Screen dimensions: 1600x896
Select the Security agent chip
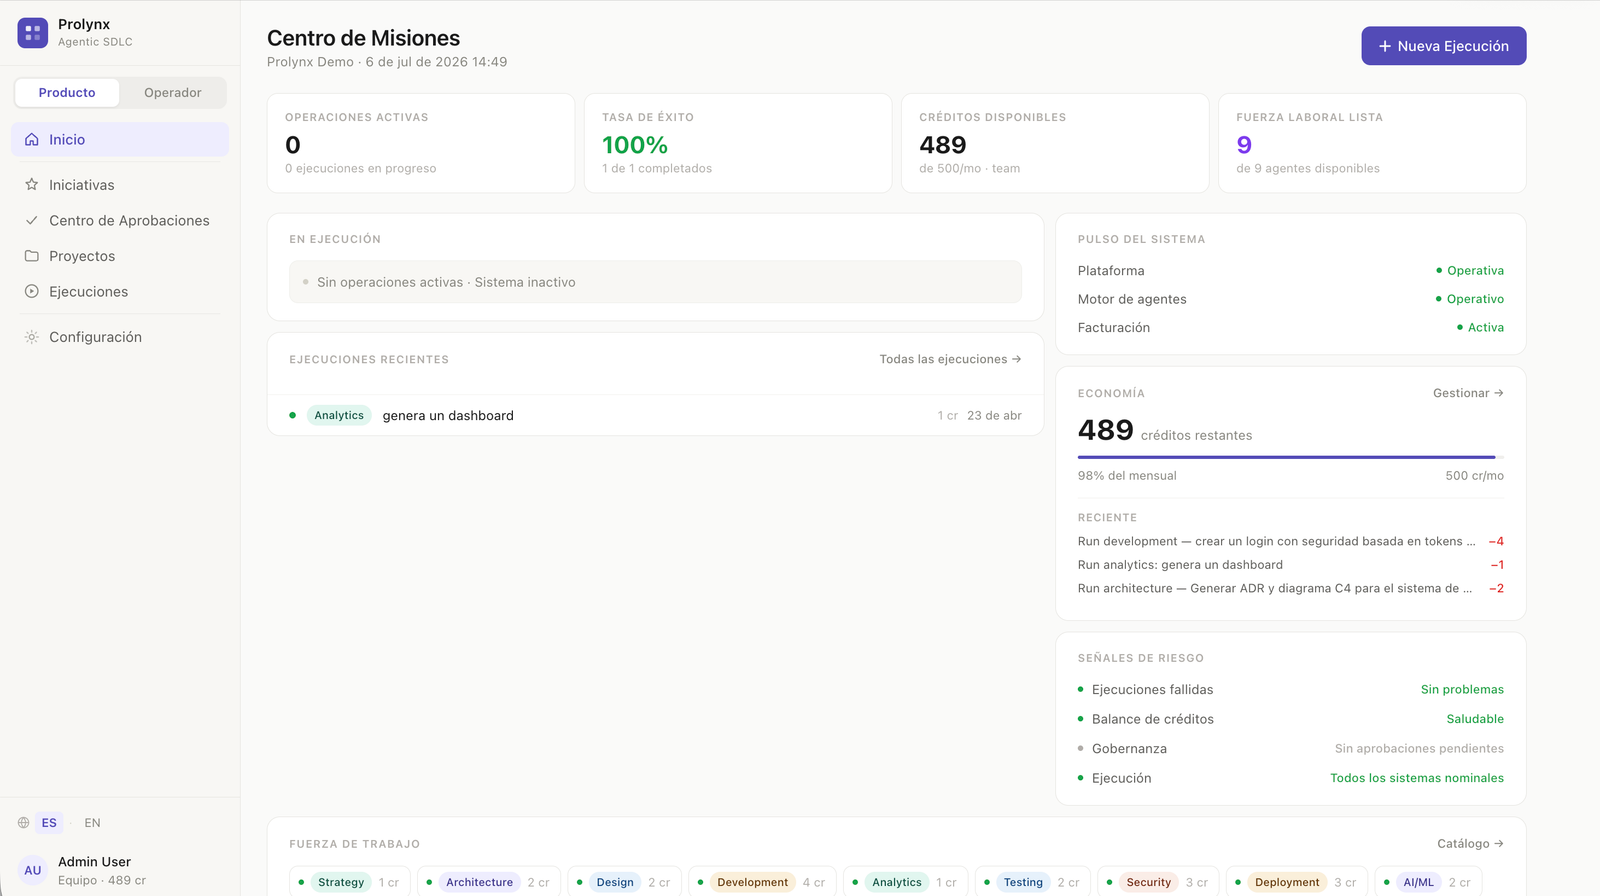[1158, 882]
